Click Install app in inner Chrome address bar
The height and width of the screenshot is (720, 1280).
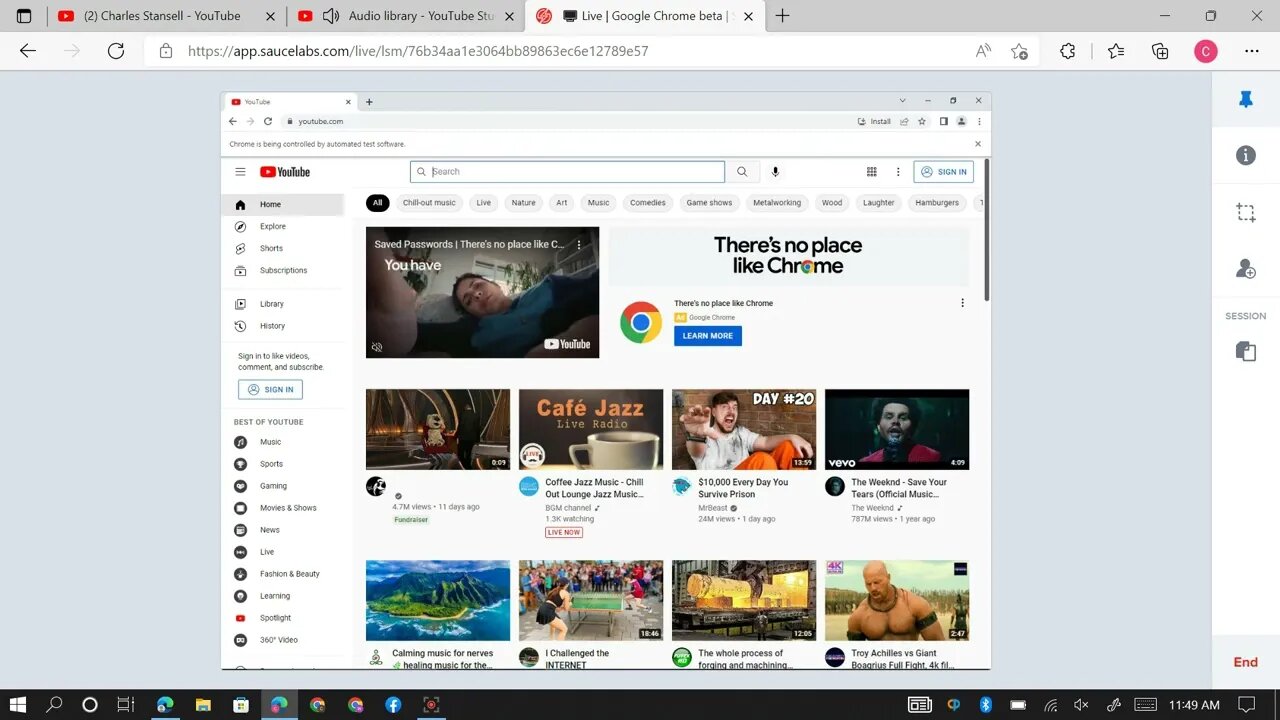[874, 121]
